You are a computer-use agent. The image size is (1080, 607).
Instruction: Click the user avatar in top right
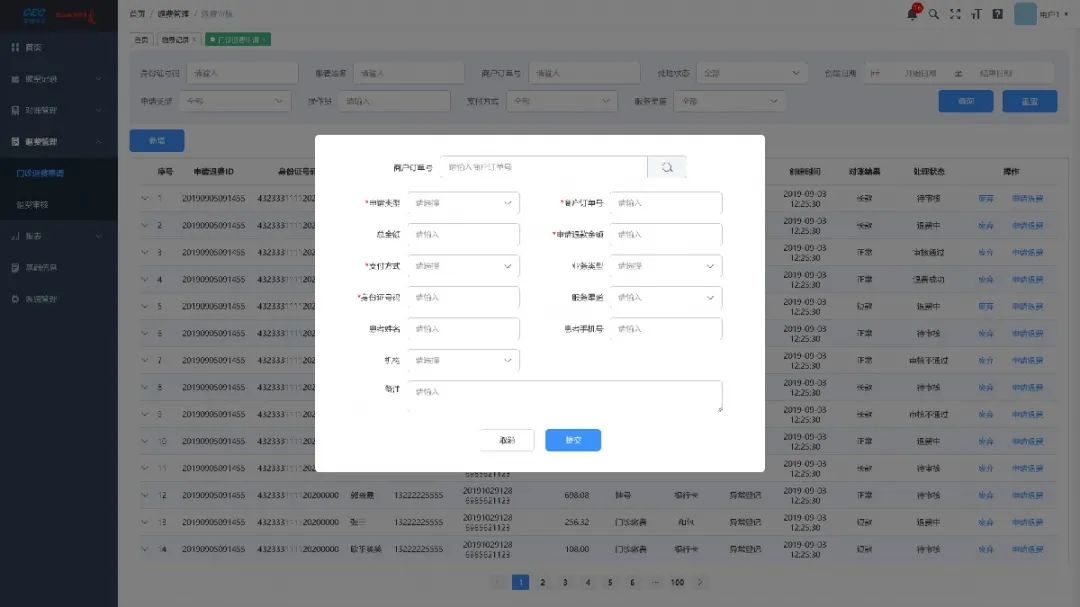(1025, 14)
